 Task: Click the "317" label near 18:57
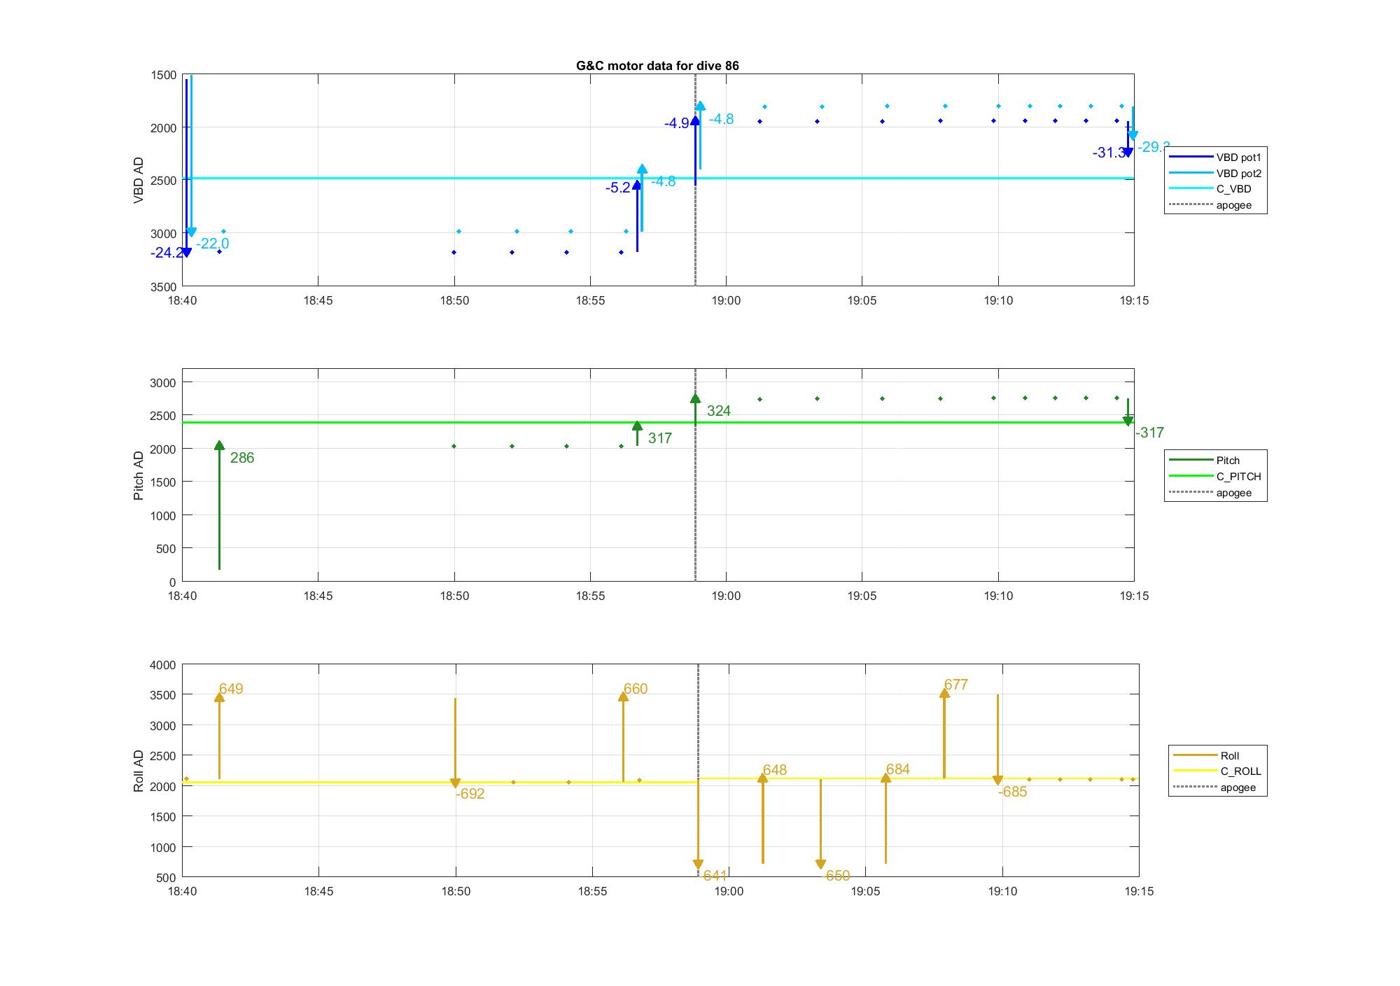(x=660, y=438)
